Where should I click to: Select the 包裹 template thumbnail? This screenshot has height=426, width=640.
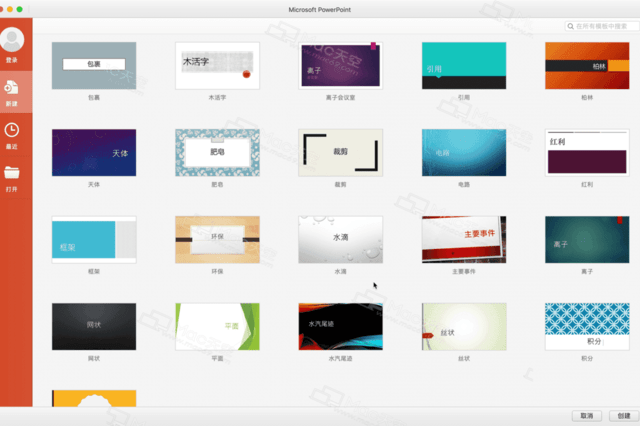(93, 65)
